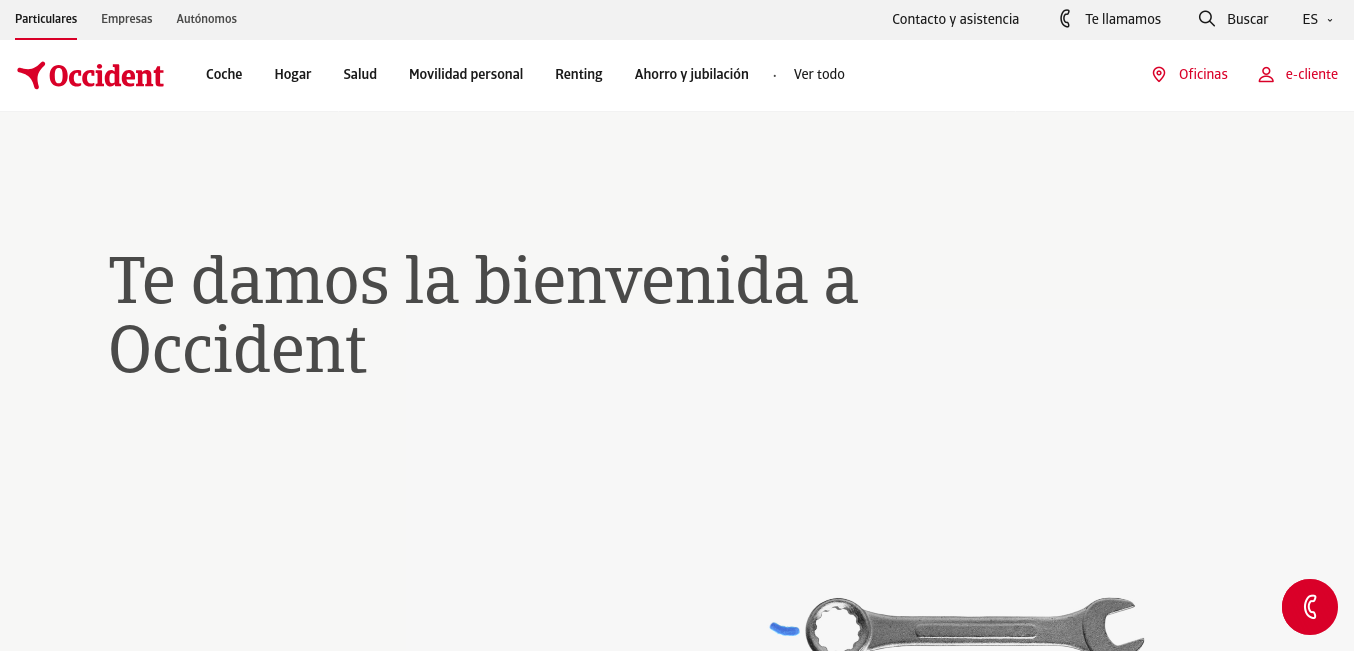Open the e-cliente login link
This screenshot has height=651, width=1366.
coord(1312,74)
